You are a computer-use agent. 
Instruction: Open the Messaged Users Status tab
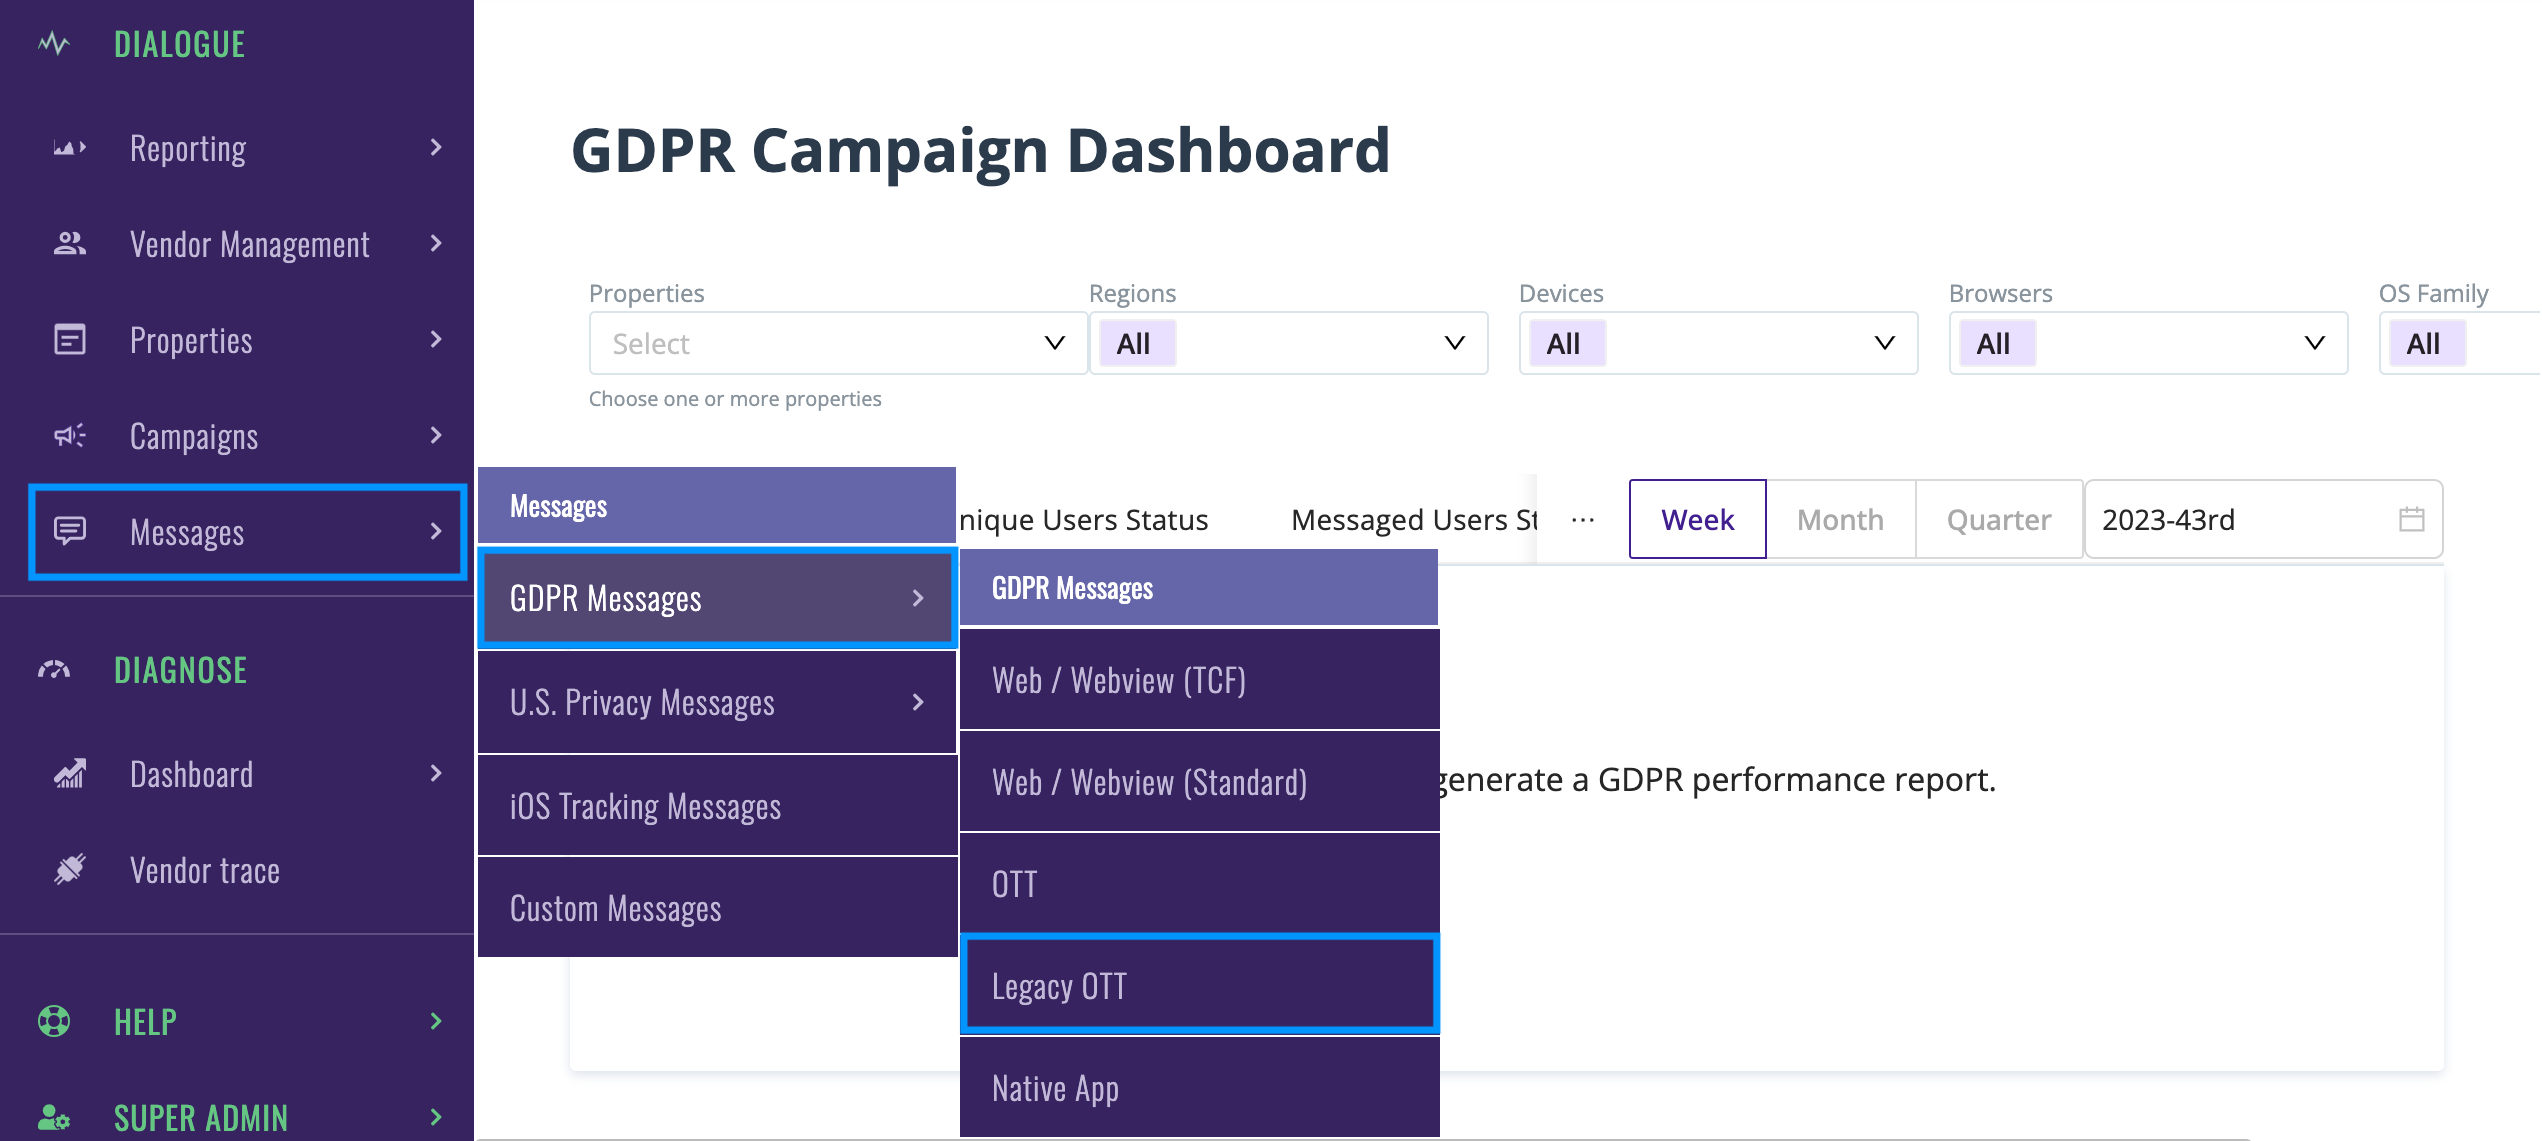click(x=1412, y=520)
